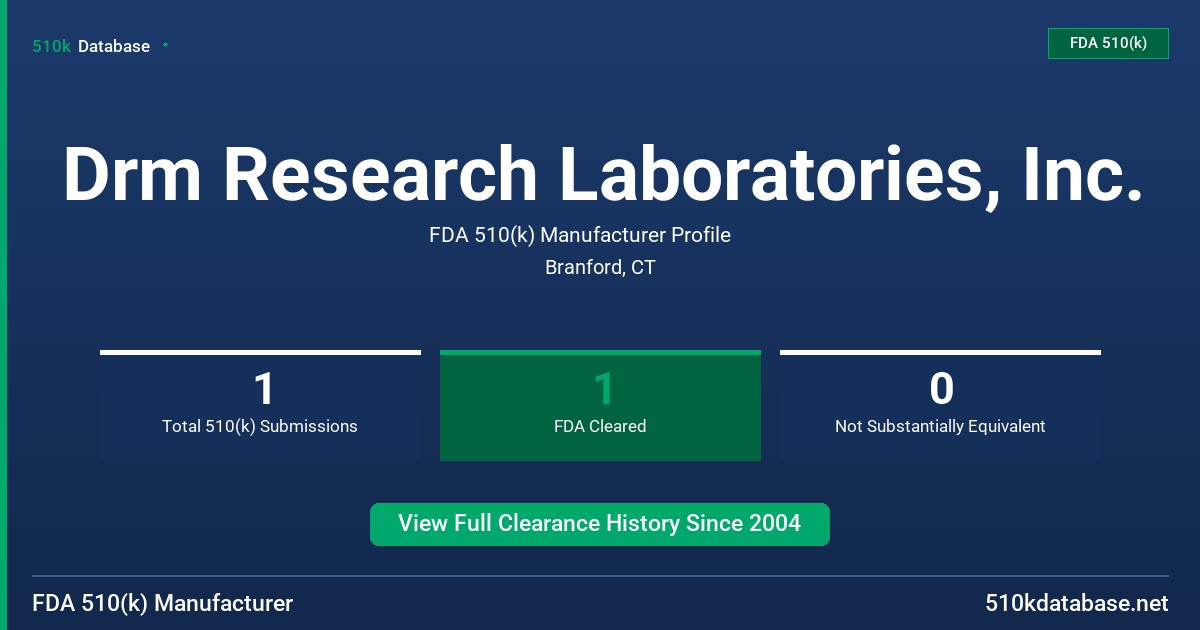Select the Total 510(k) Submissions card
Image resolution: width=1200 pixels, height=630 pixels.
click(x=260, y=405)
